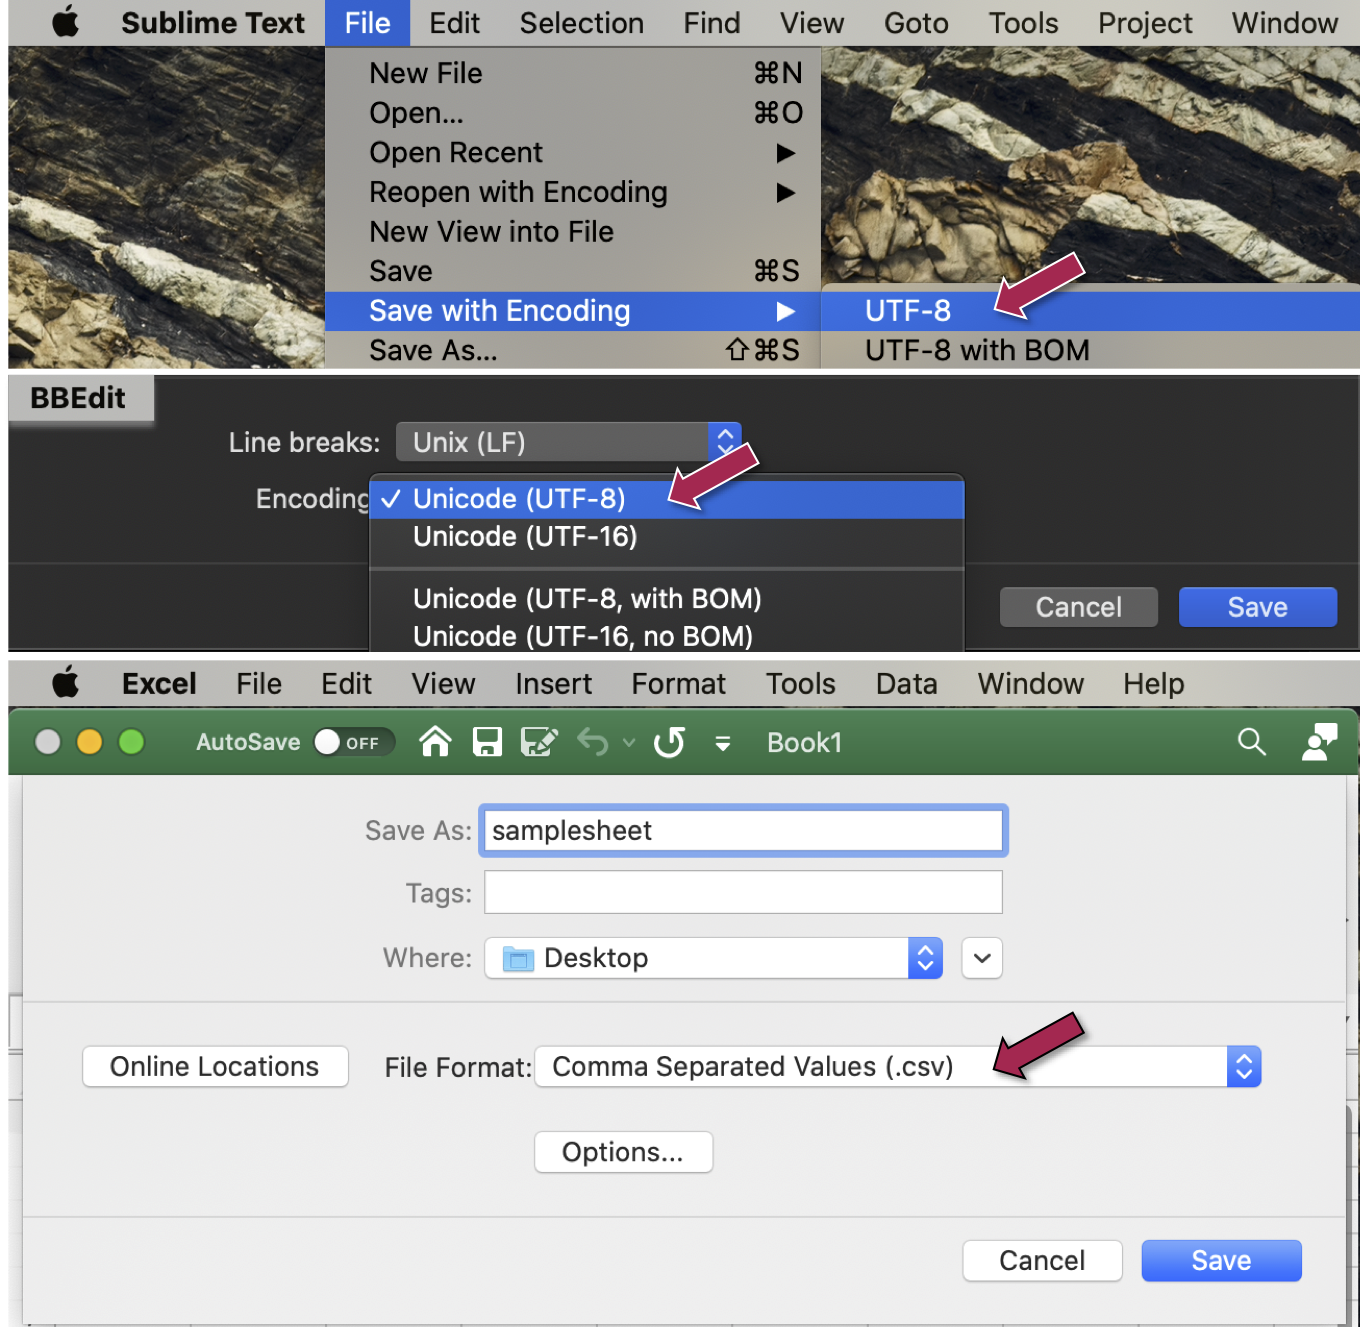1360x1327 pixels.
Task: Open the Where Desktop location dropdown
Action: click(x=713, y=958)
